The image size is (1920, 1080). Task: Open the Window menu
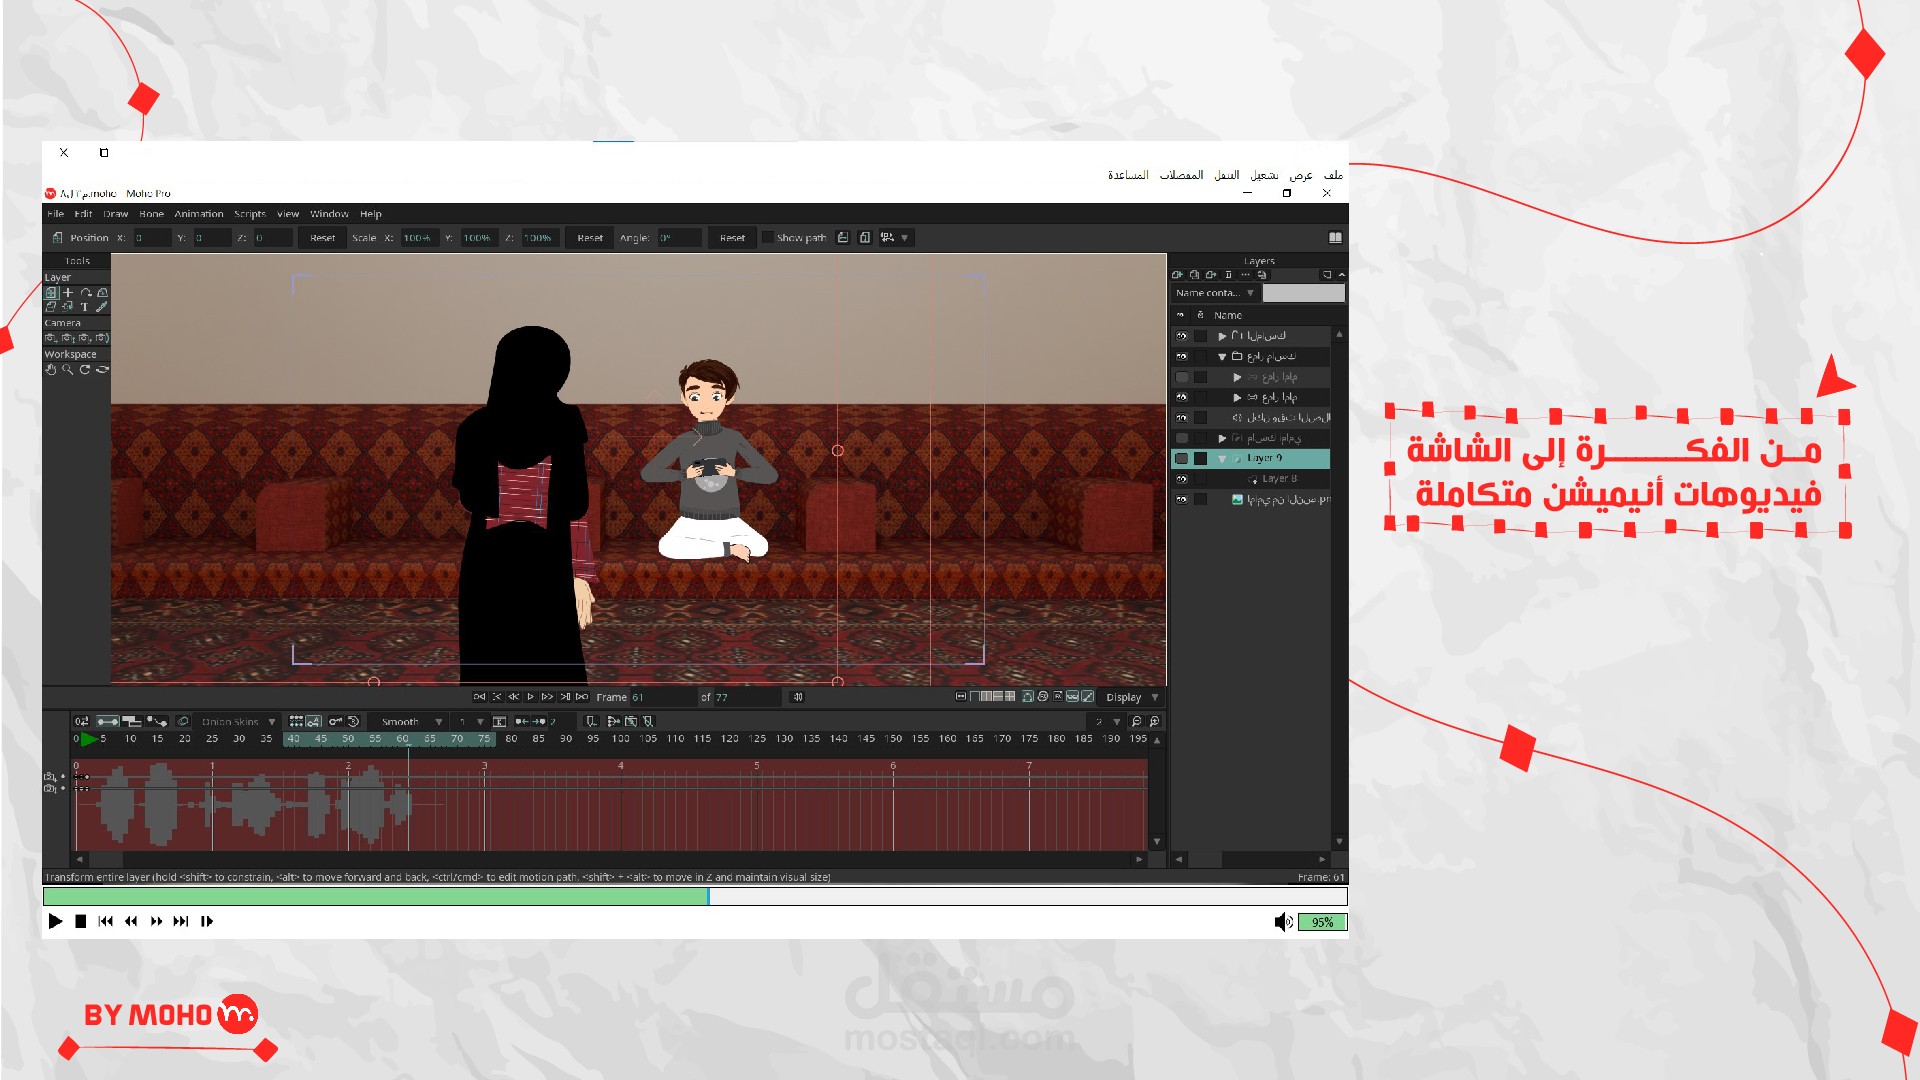point(329,214)
